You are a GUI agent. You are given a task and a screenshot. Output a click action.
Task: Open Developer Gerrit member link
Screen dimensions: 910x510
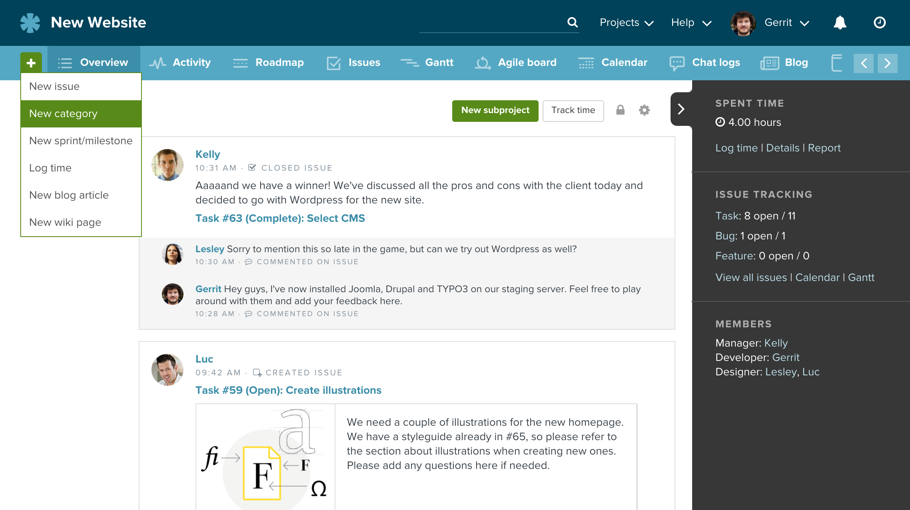point(786,357)
